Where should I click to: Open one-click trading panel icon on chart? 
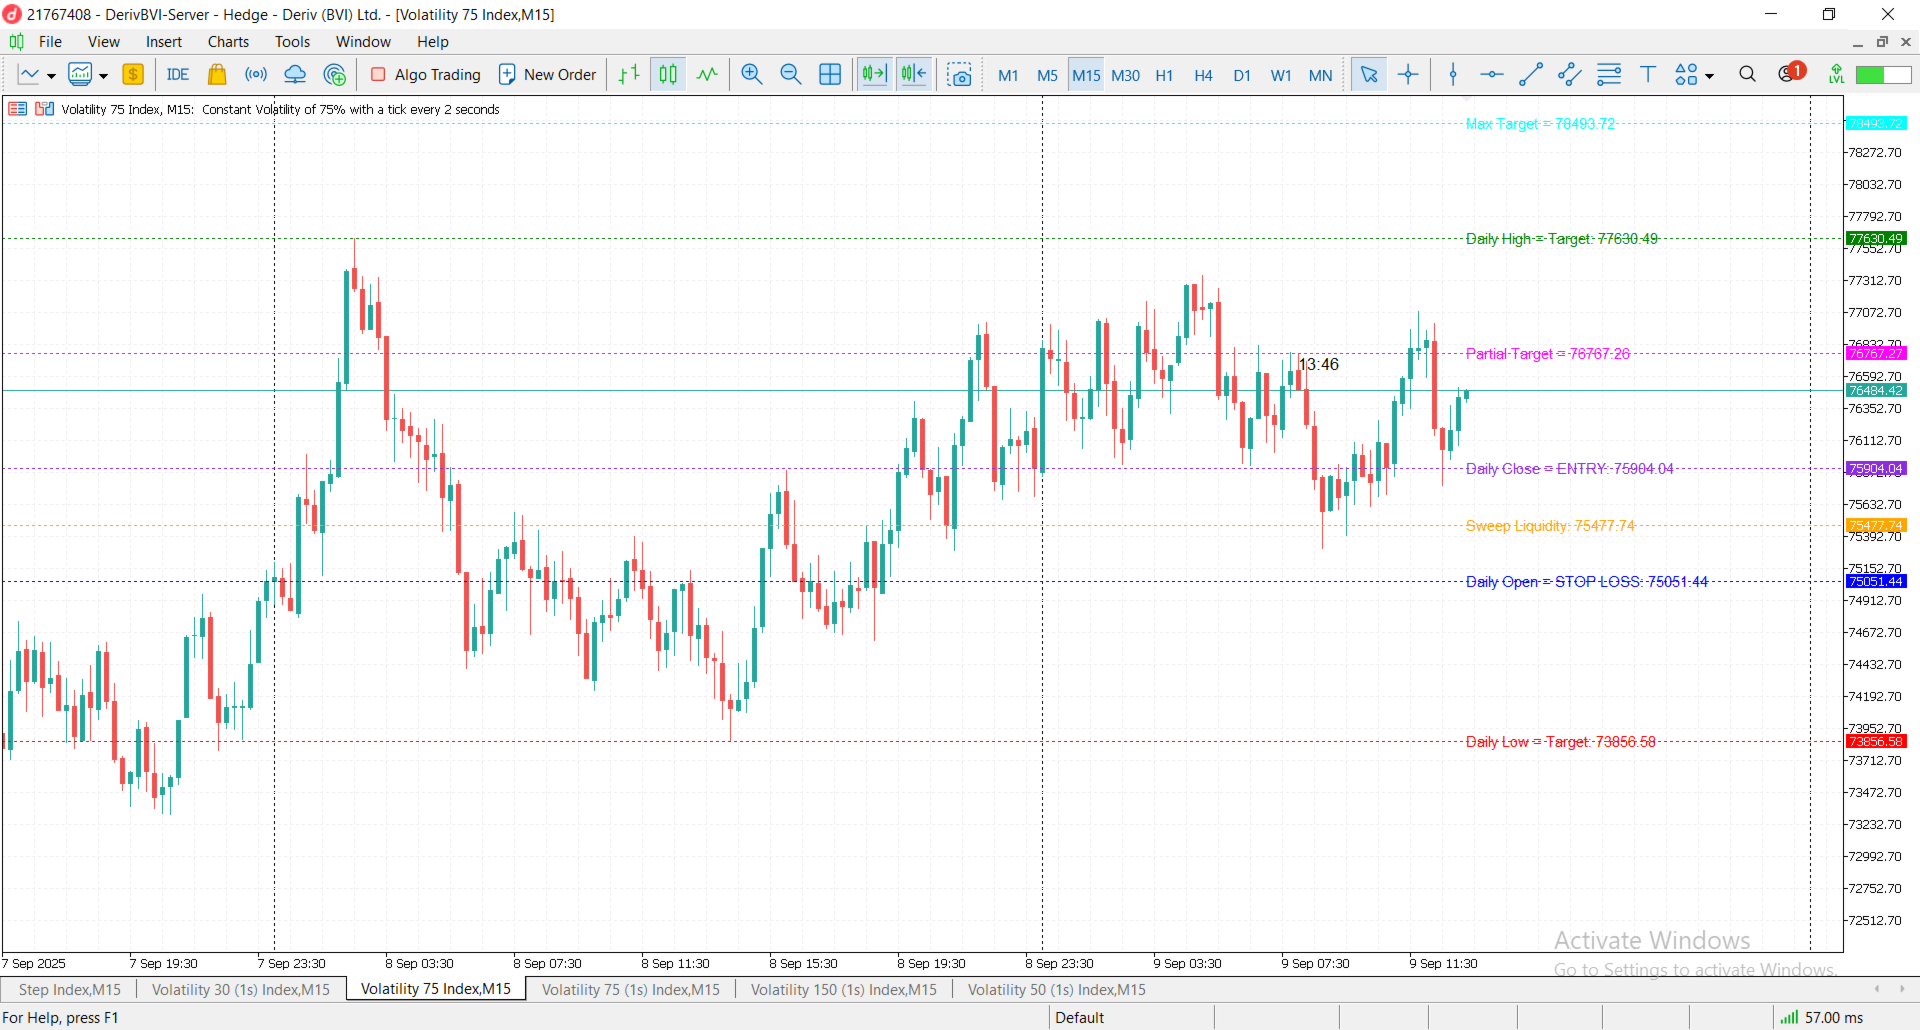coord(17,109)
